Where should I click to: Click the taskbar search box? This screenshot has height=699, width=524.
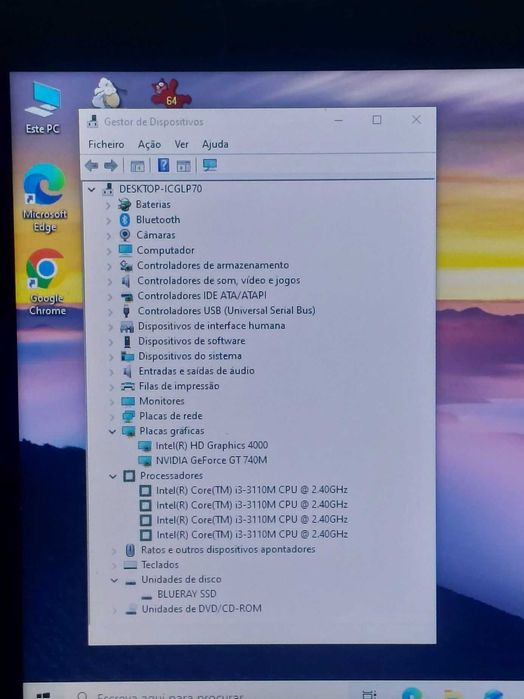(212, 694)
